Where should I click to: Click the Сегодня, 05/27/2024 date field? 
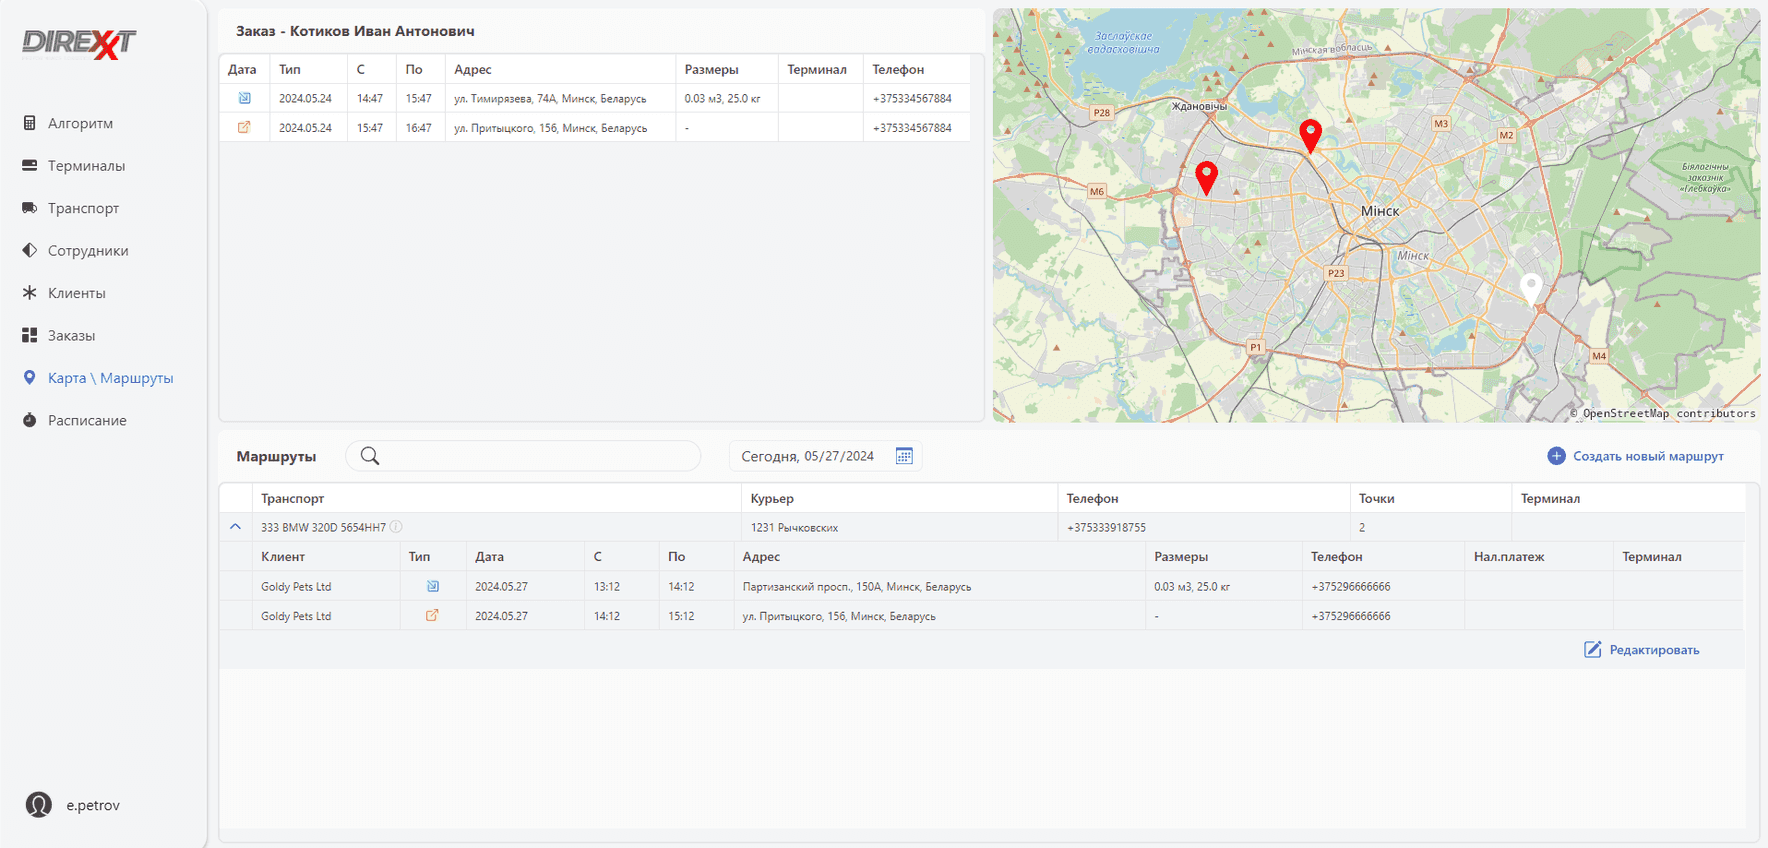825,456
